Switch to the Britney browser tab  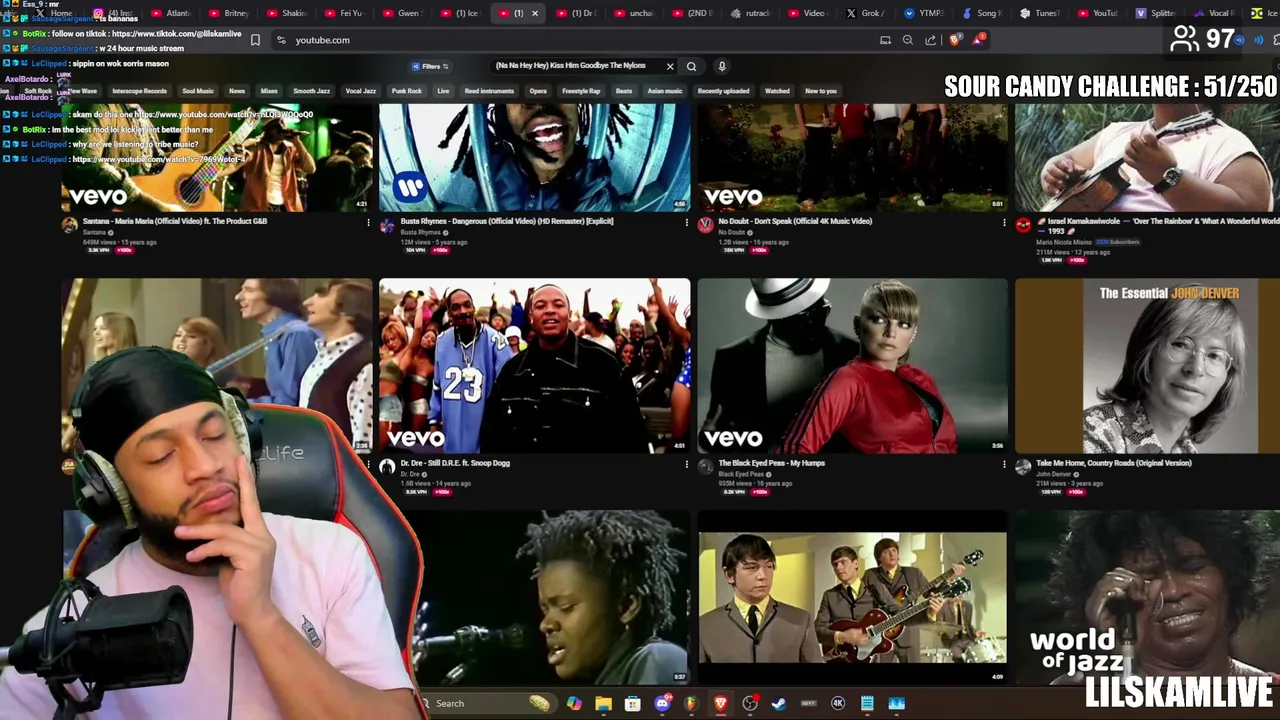[x=229, y=13]
